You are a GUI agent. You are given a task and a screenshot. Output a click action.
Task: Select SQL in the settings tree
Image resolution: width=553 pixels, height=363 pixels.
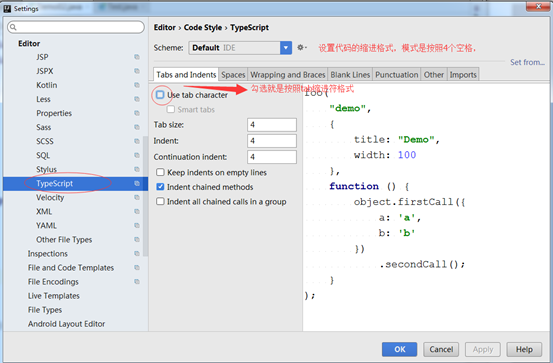tap(43, 155)
